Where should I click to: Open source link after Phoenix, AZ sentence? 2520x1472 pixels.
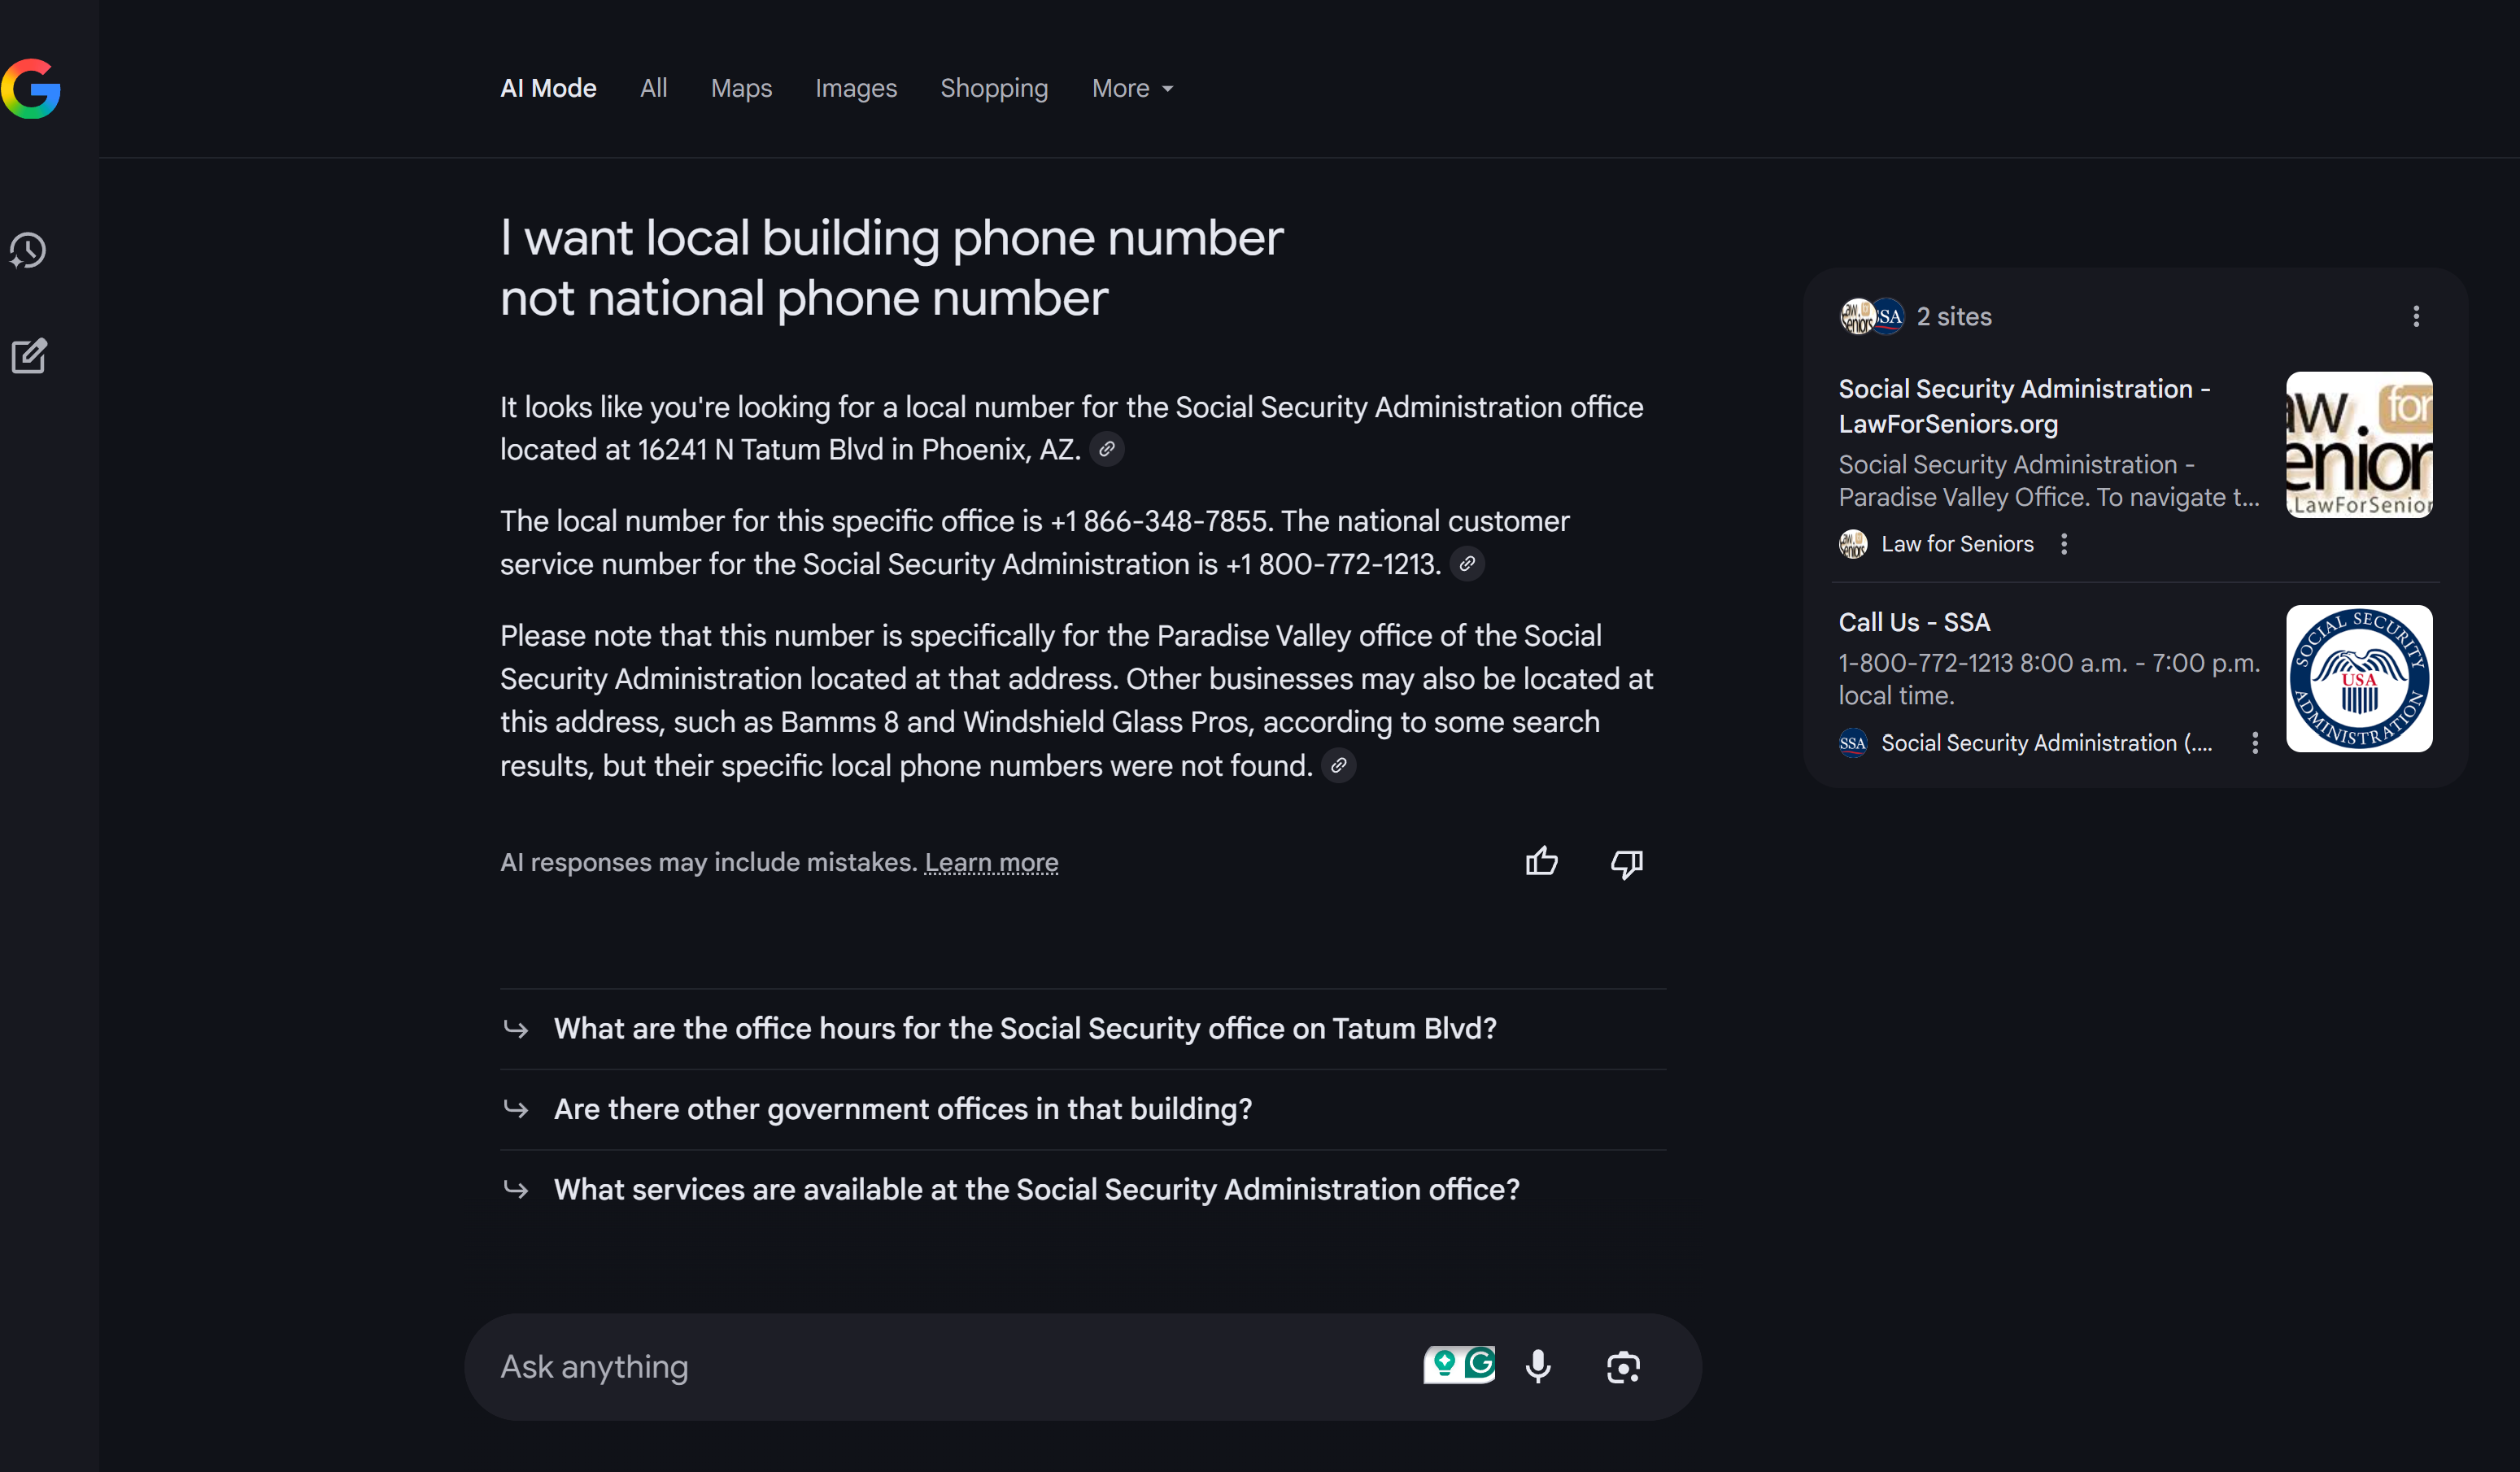click(1106, 450)
